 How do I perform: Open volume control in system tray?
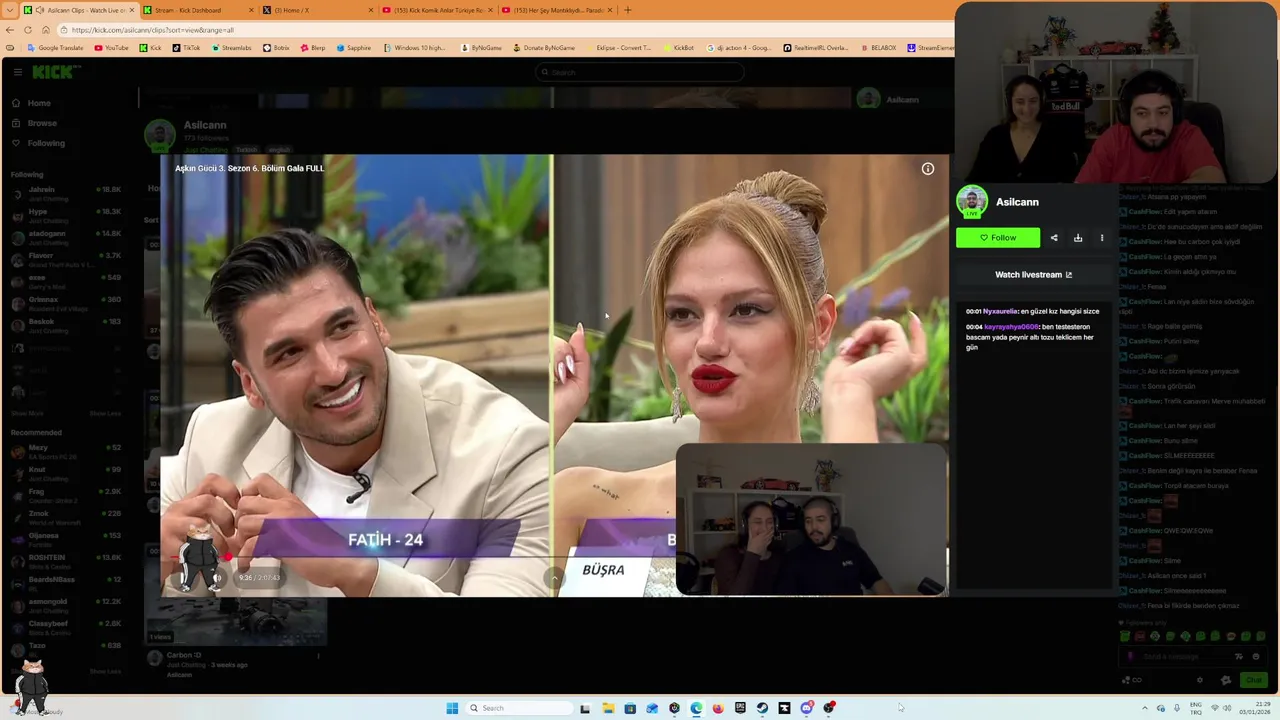pos(1229,708)
